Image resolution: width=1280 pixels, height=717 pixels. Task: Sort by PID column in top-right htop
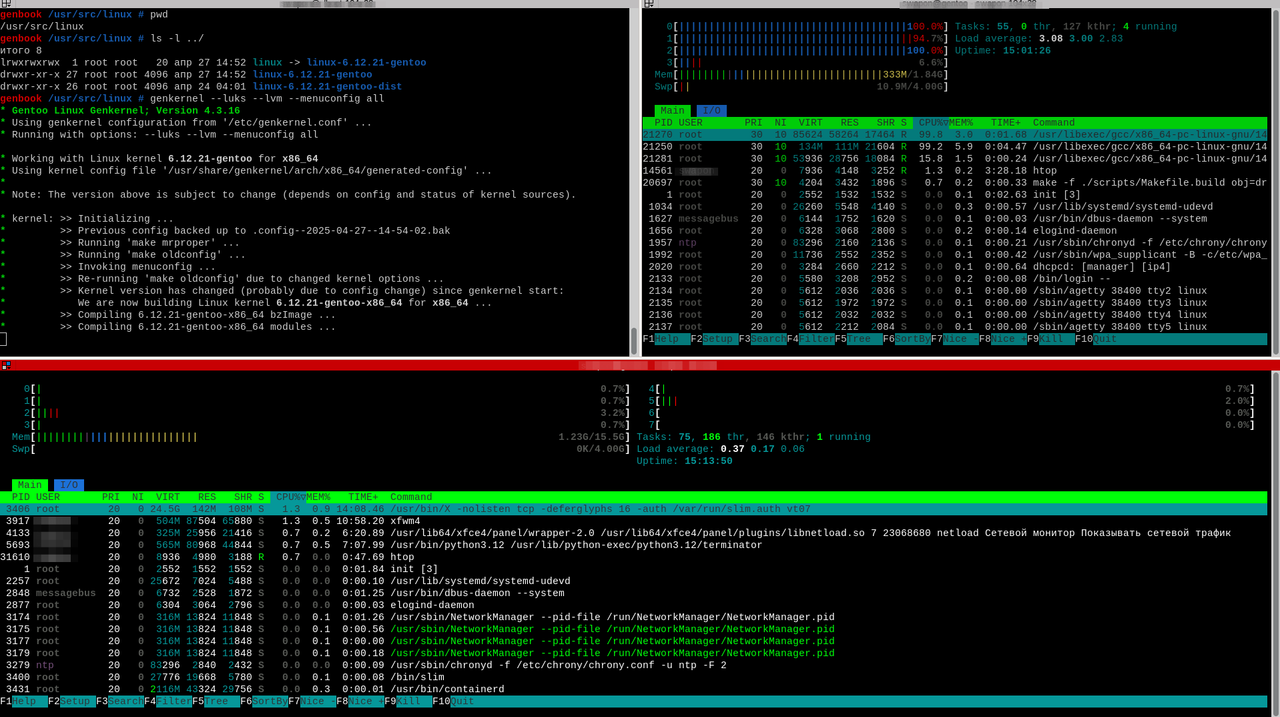662,123
